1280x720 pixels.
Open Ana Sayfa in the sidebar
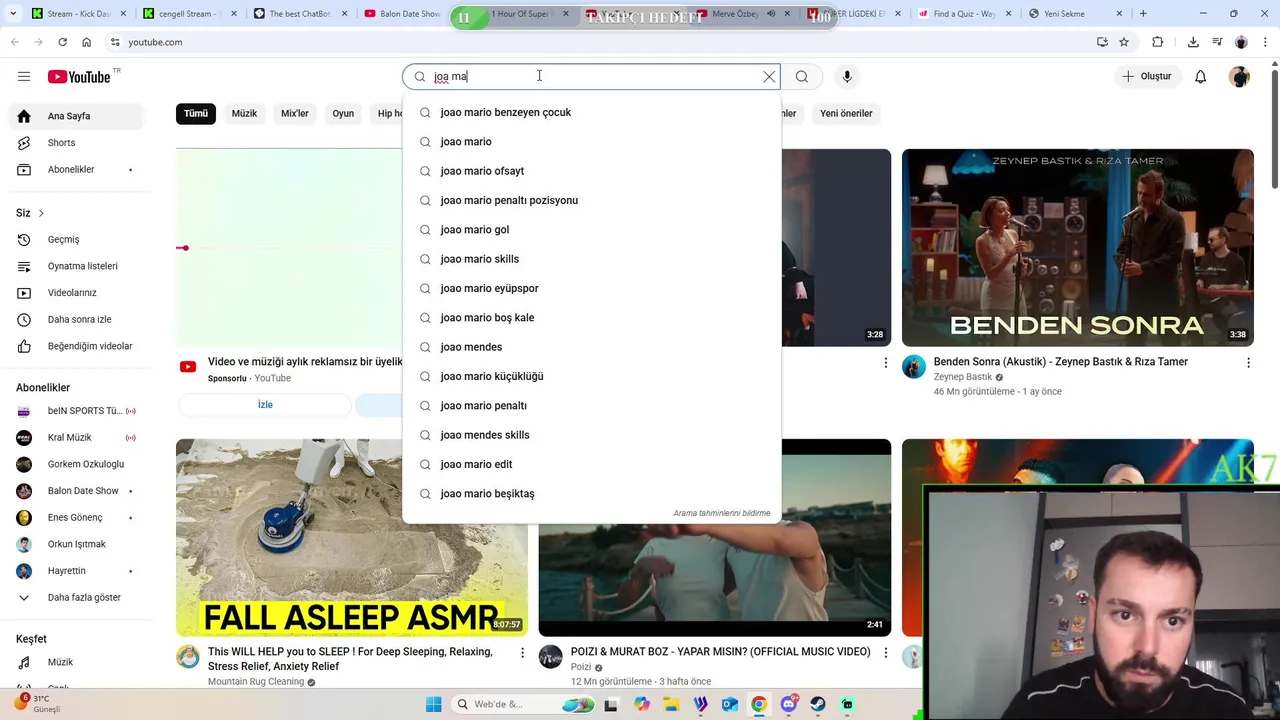click(76, 116)
